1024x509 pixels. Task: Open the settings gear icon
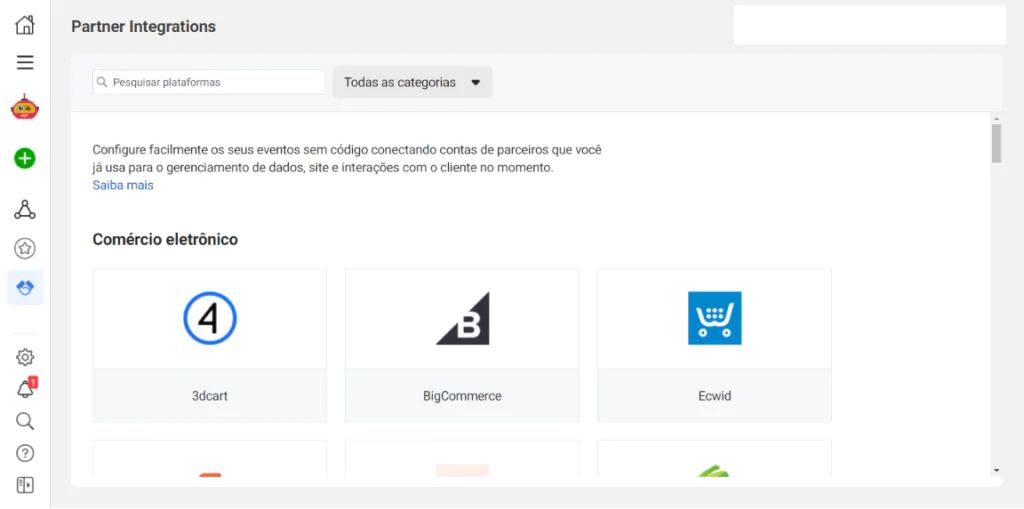[25, 357]
